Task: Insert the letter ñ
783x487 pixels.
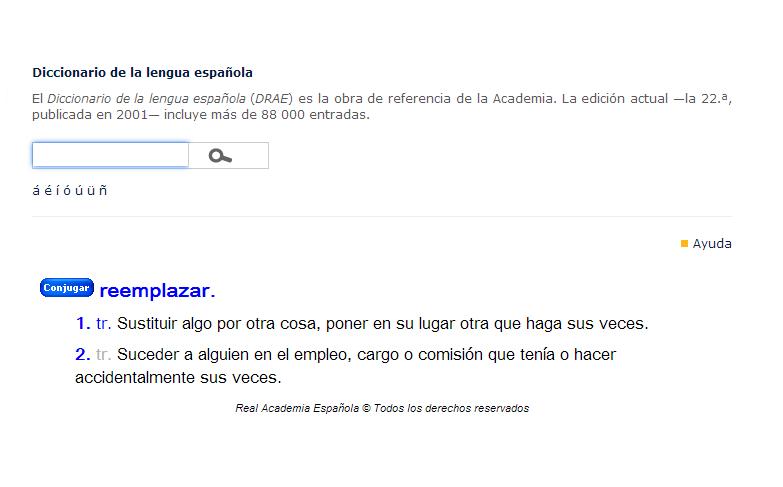Action: [x=102, y=191]
